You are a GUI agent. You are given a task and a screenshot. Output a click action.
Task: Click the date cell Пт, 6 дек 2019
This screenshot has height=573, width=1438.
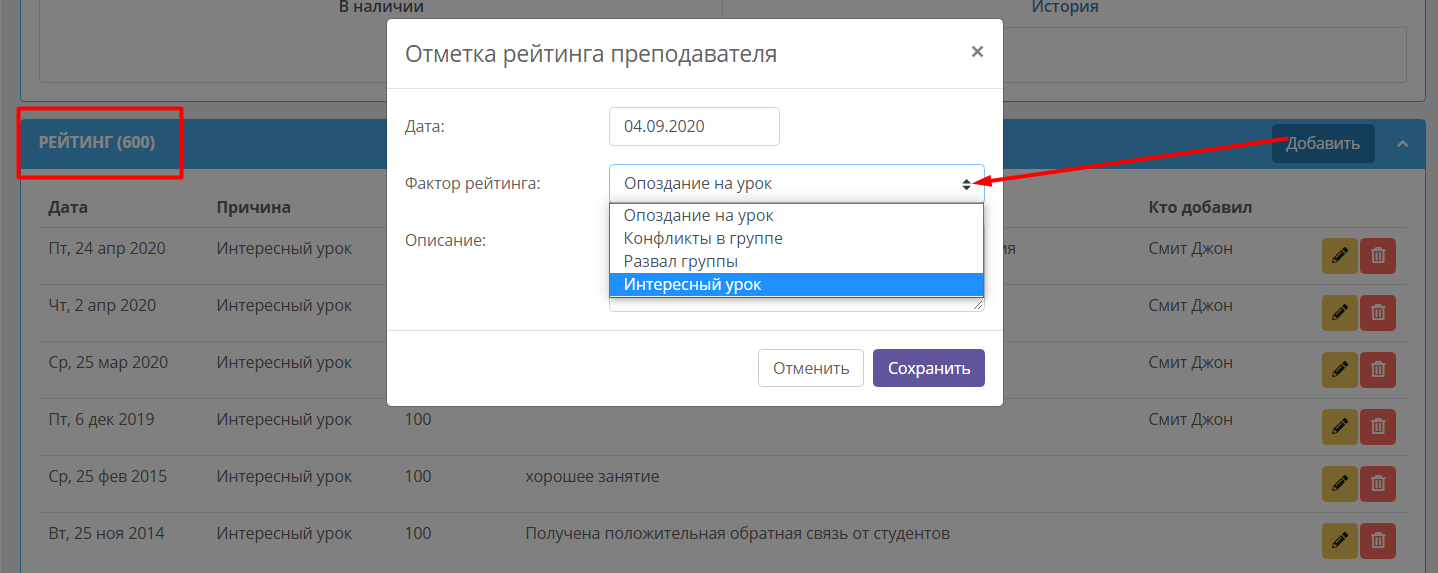click(101, 419)
